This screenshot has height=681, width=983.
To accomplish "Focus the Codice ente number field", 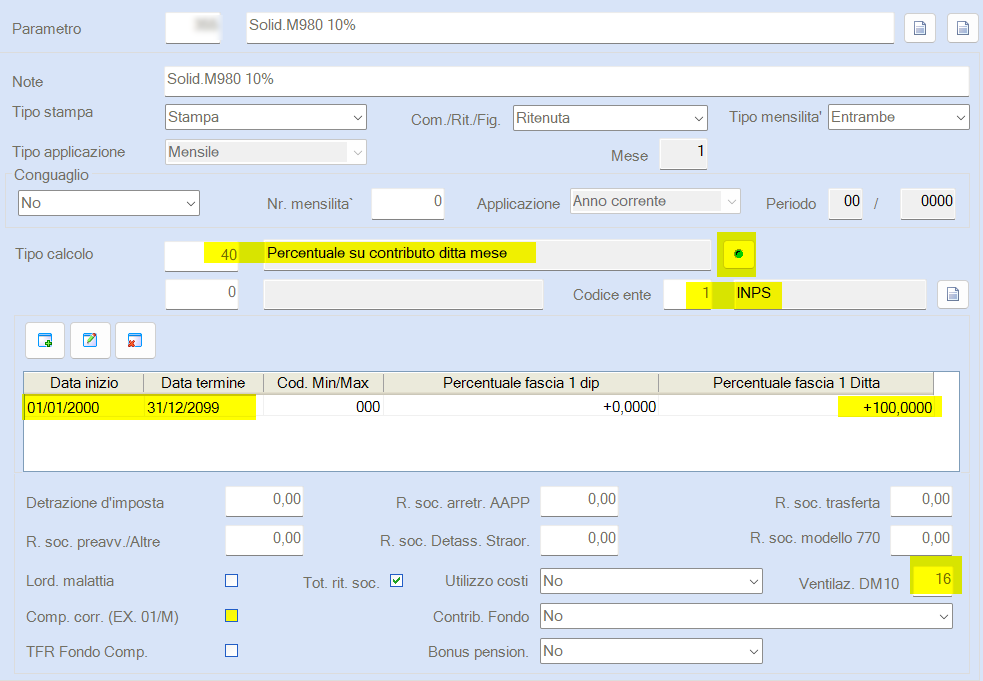I will click(x=687, y=294).
